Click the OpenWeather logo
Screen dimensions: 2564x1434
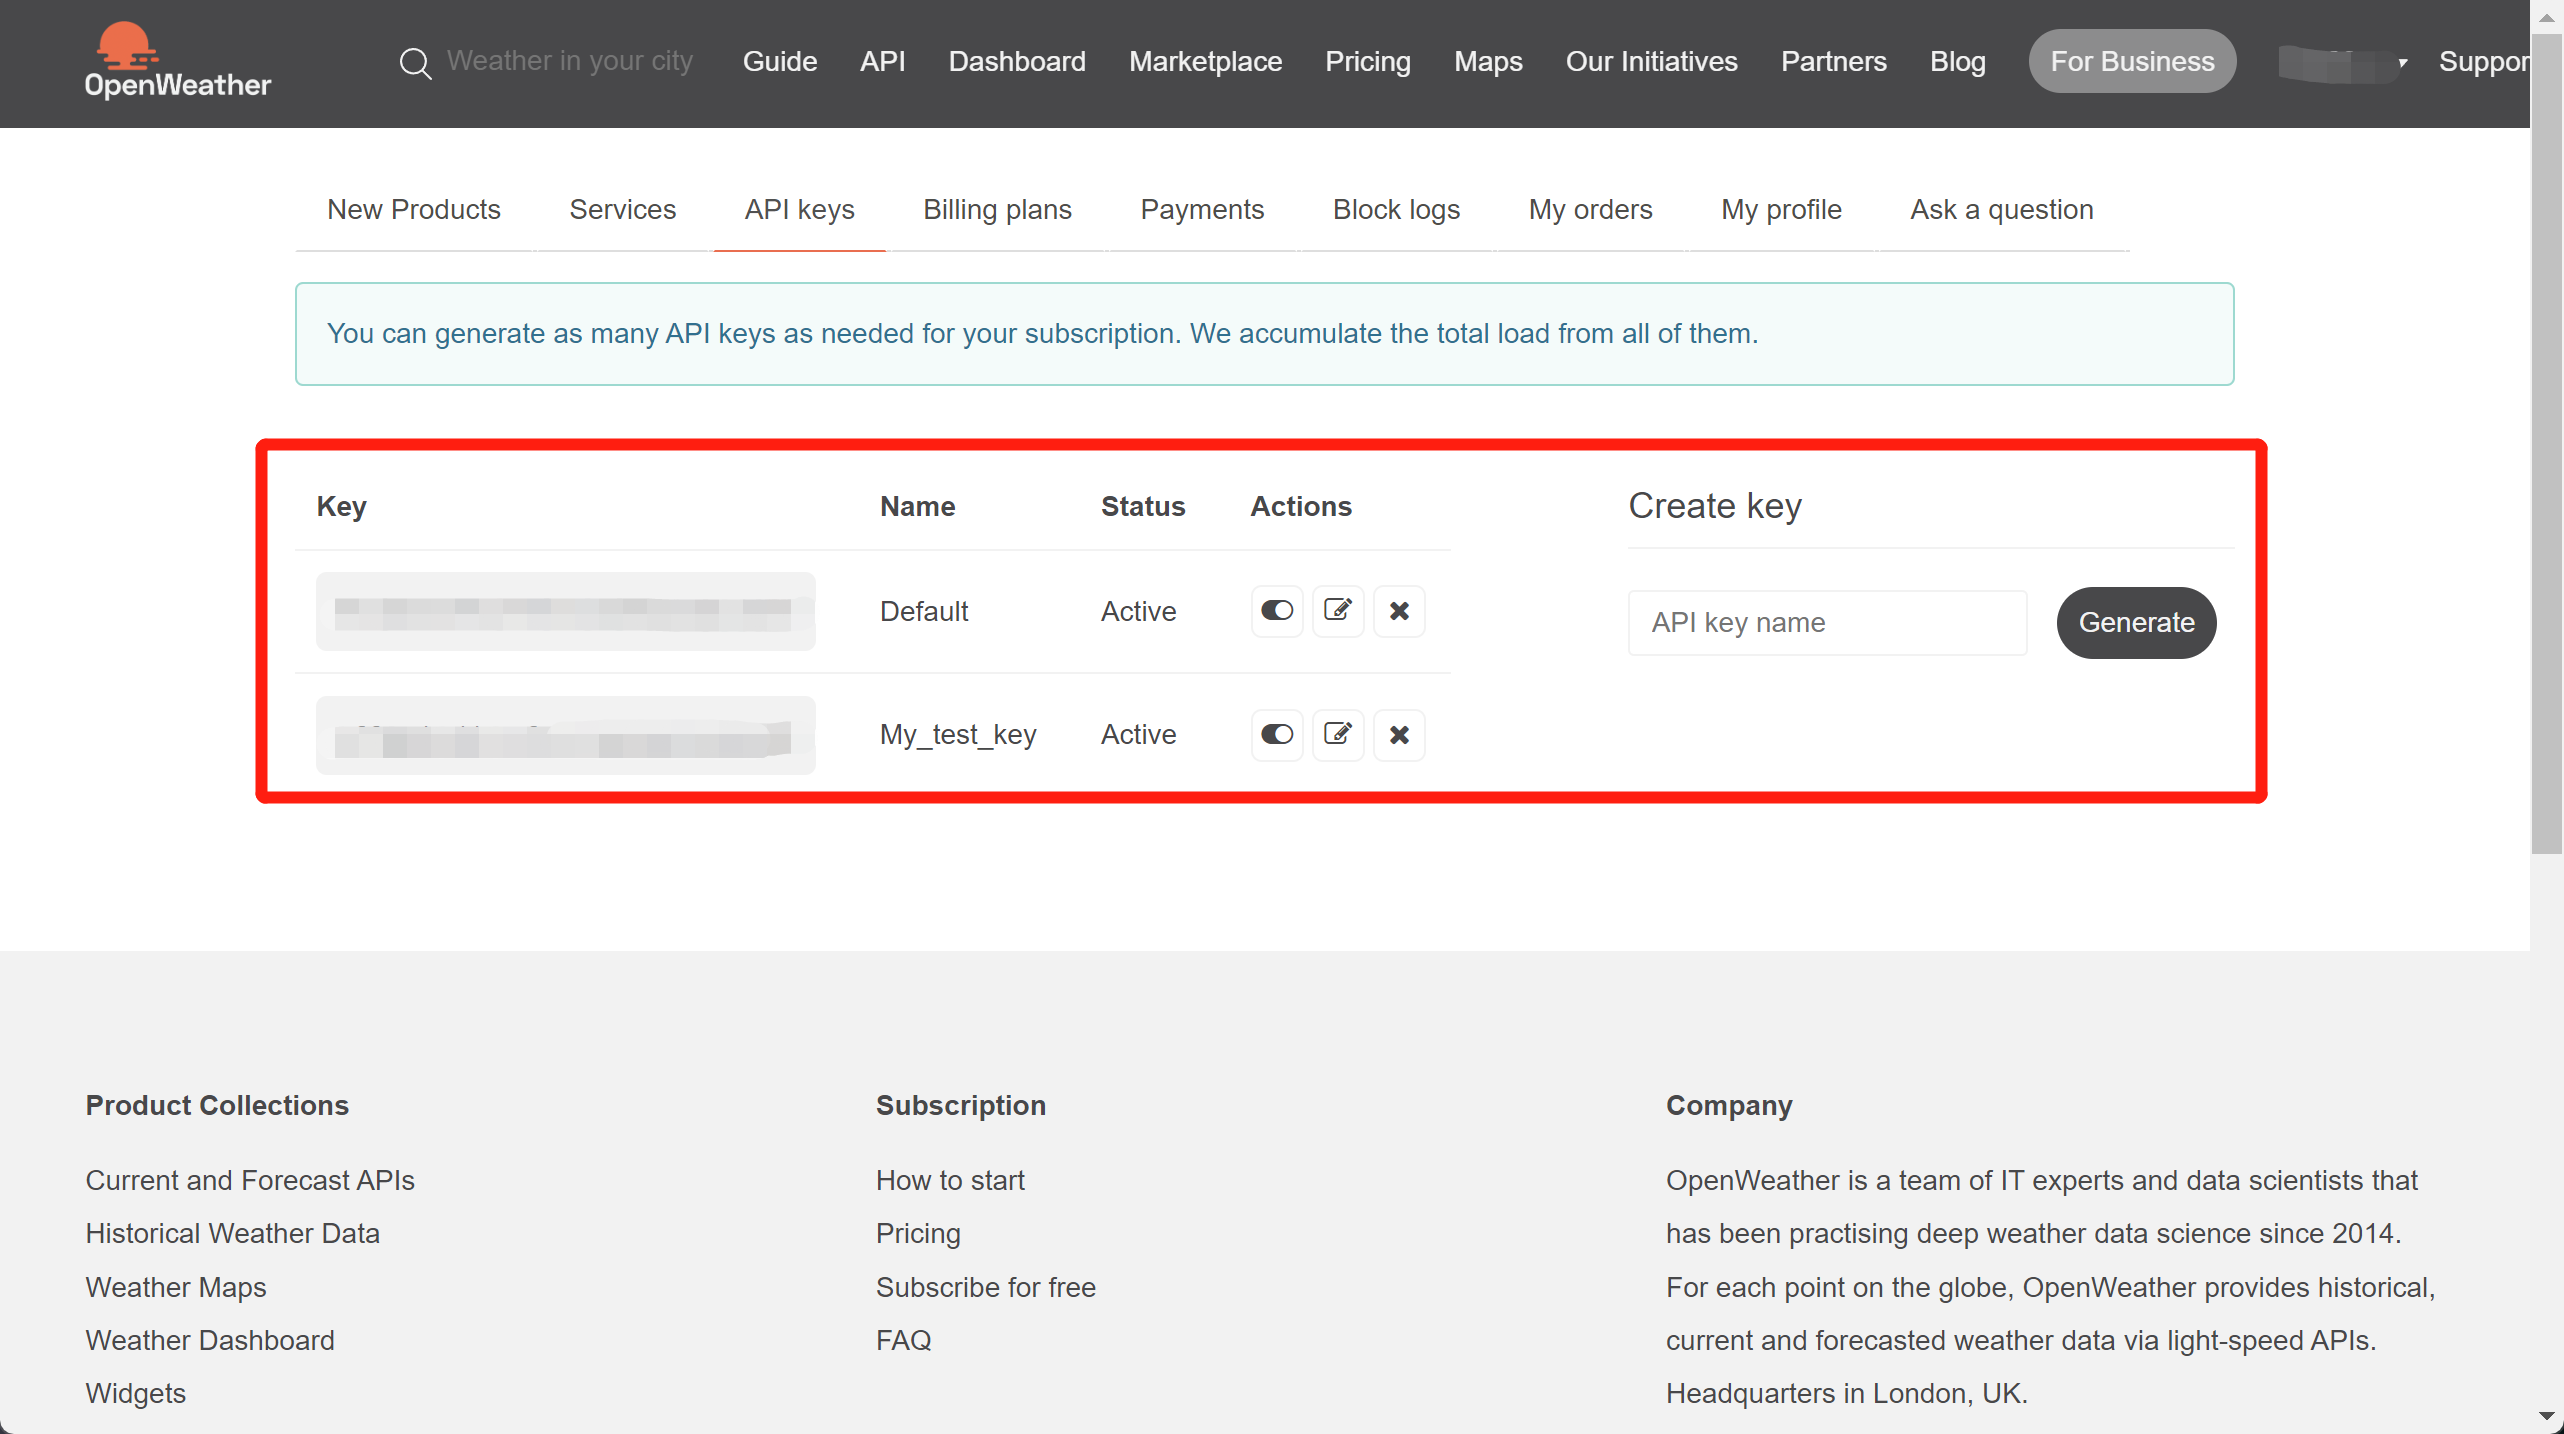click(x=178, y=60)
